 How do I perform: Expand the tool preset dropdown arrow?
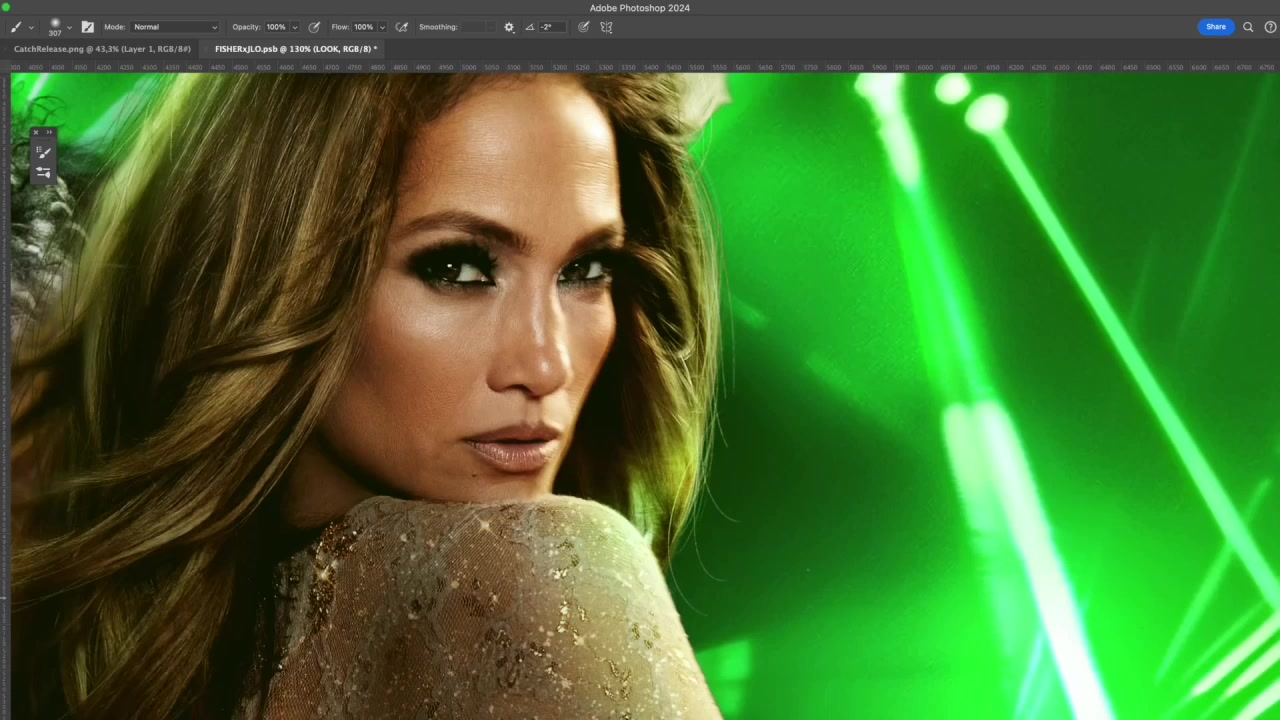point(31,28)
